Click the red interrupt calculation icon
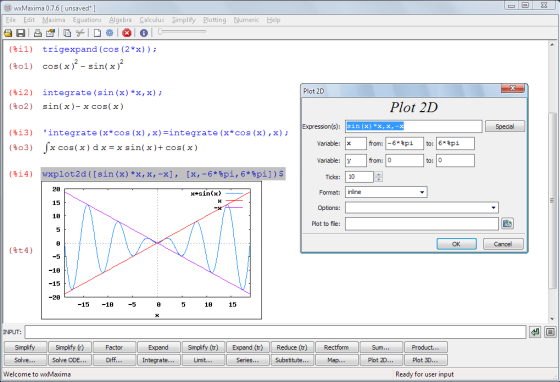 pyautogui.click(x=126, y=33)
